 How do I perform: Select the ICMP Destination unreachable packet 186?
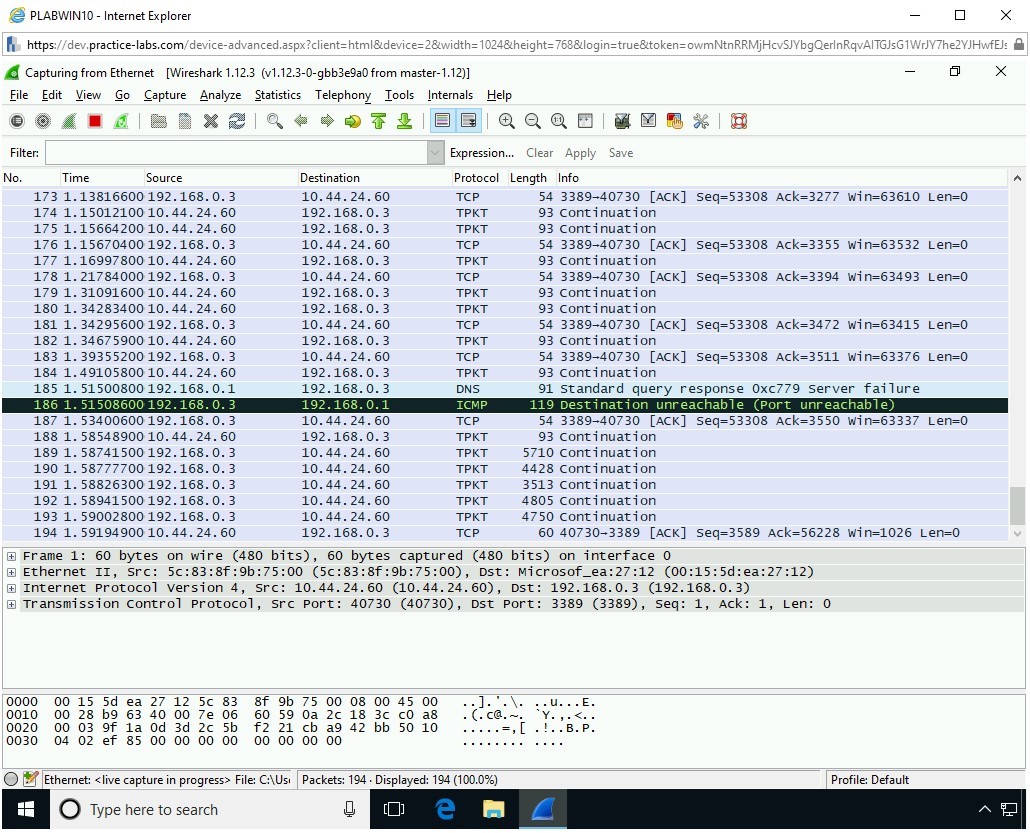(x=500, y=405)
